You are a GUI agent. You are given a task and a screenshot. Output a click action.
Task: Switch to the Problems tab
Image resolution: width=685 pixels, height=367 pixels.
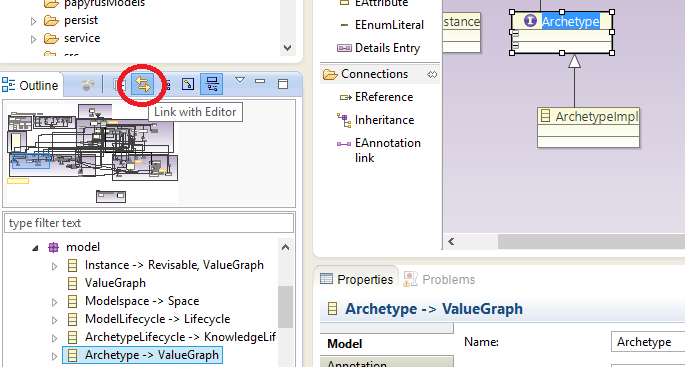440,280
